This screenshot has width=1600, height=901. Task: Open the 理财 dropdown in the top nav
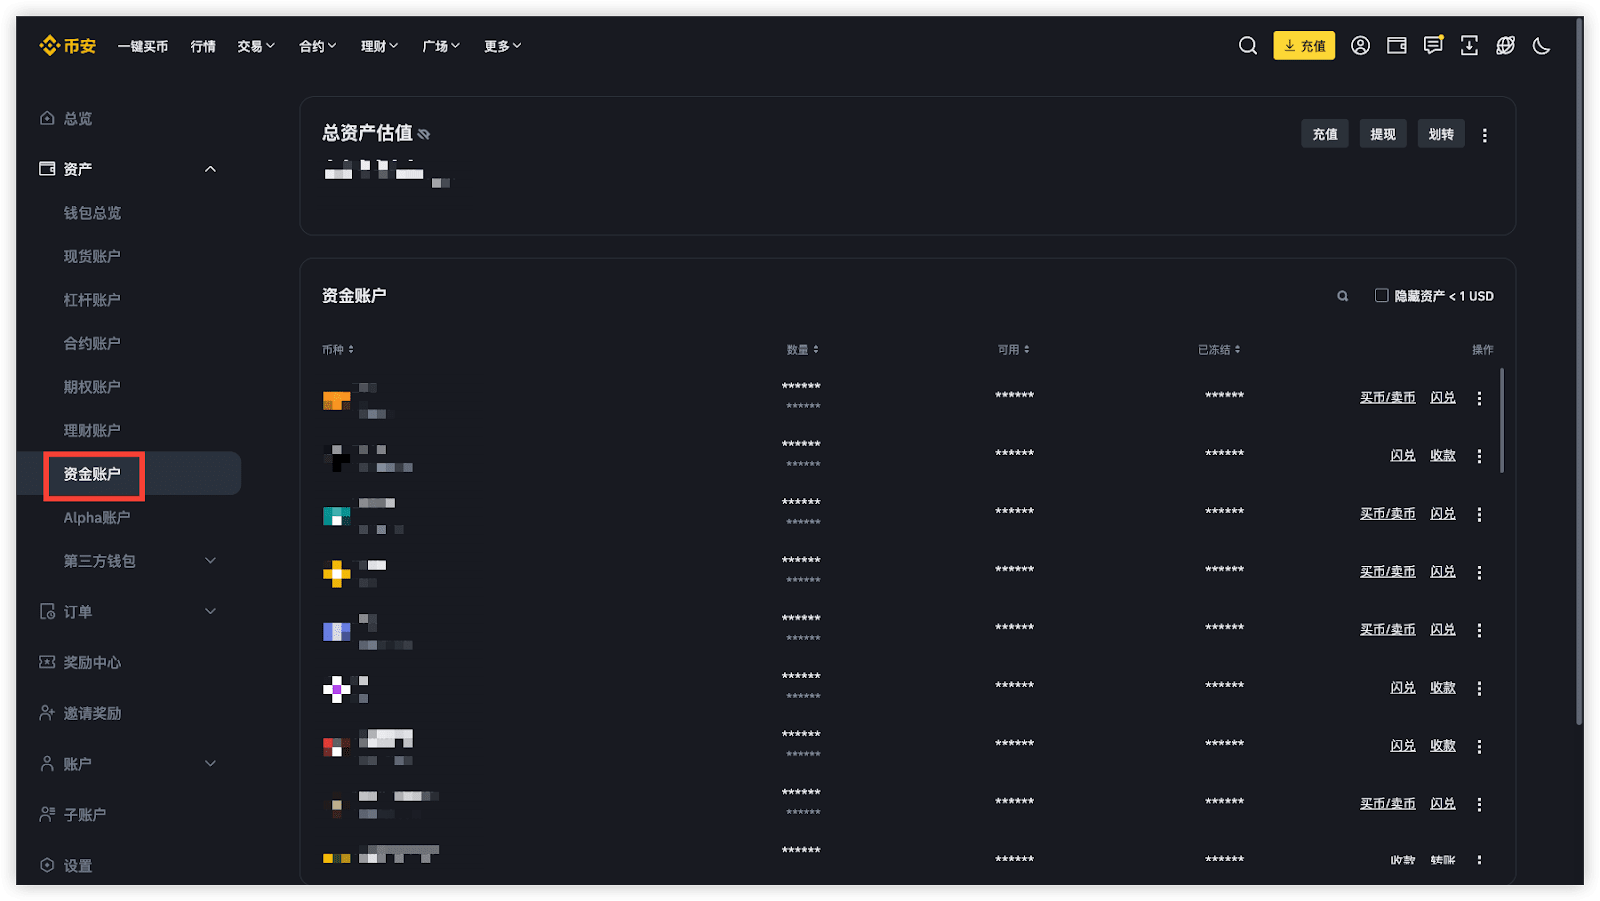[x=380, y=46]
